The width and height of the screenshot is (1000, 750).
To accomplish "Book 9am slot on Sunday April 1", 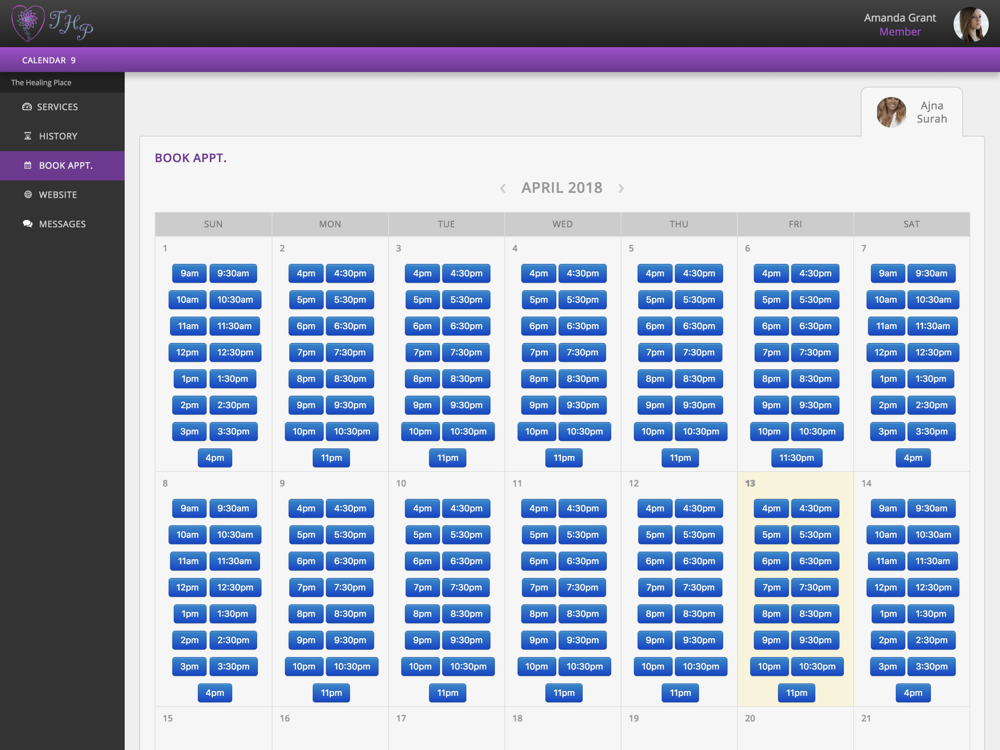I will (x=189, y=274).
